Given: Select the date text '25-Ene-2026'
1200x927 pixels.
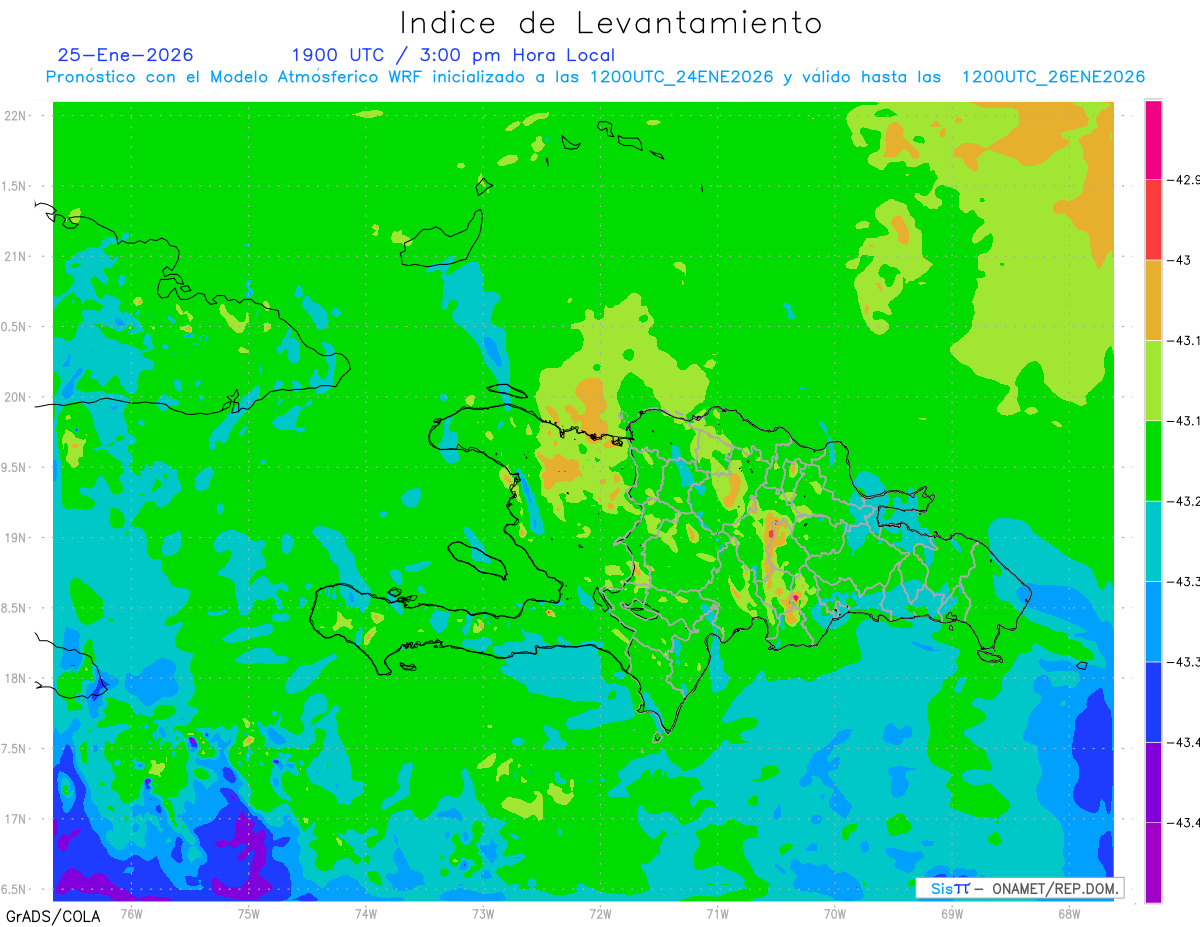Looking at the screenshot, I should 126,55.
